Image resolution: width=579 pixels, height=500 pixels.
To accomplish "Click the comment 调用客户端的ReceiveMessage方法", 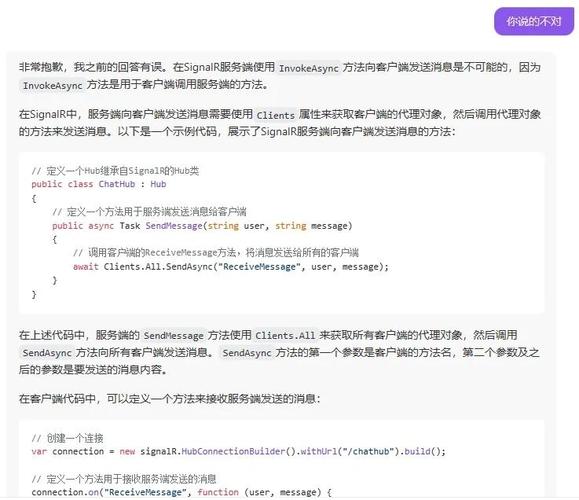I will pos(216,253).
